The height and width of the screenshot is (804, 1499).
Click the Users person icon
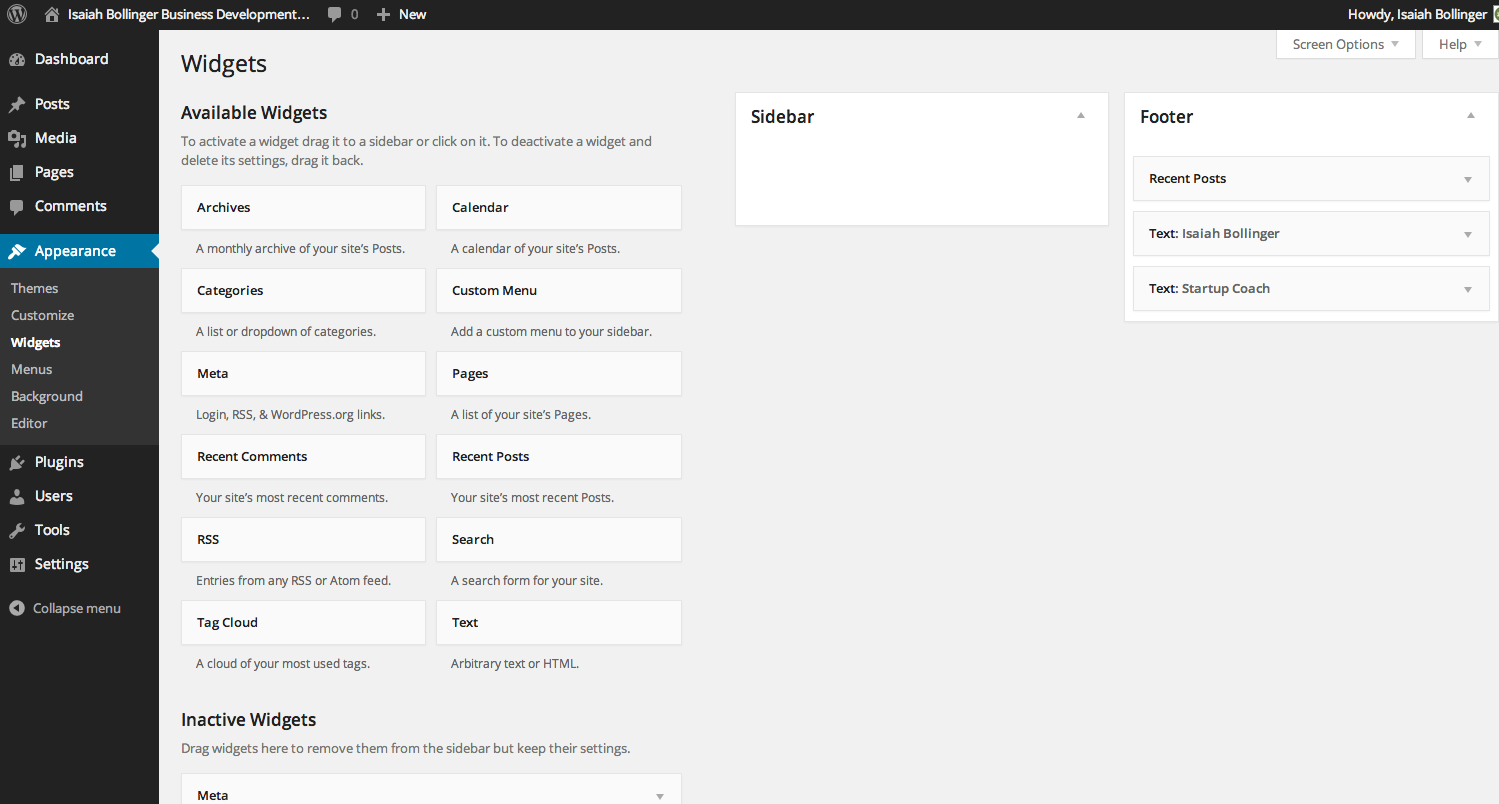tap(17, 496)
